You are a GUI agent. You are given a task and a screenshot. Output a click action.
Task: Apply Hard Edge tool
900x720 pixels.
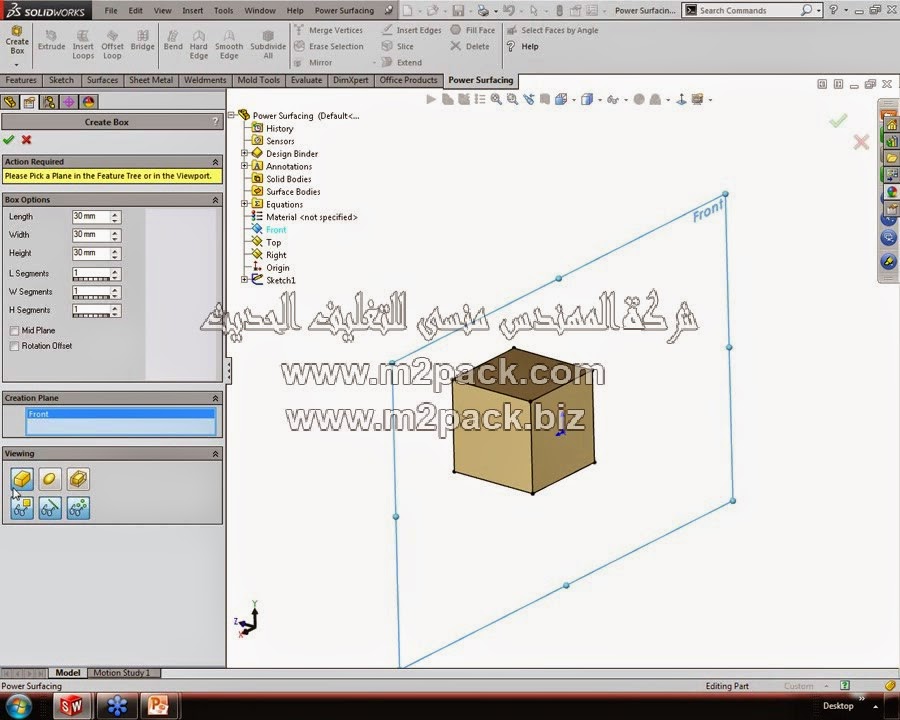point(199,45)
